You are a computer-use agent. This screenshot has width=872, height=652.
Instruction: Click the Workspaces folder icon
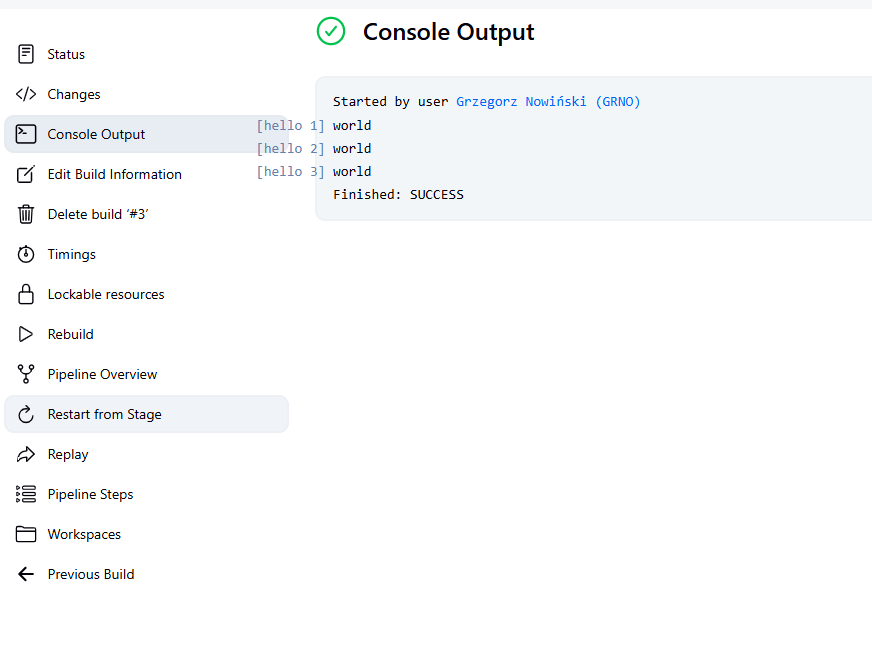click(x=26, y=534)
